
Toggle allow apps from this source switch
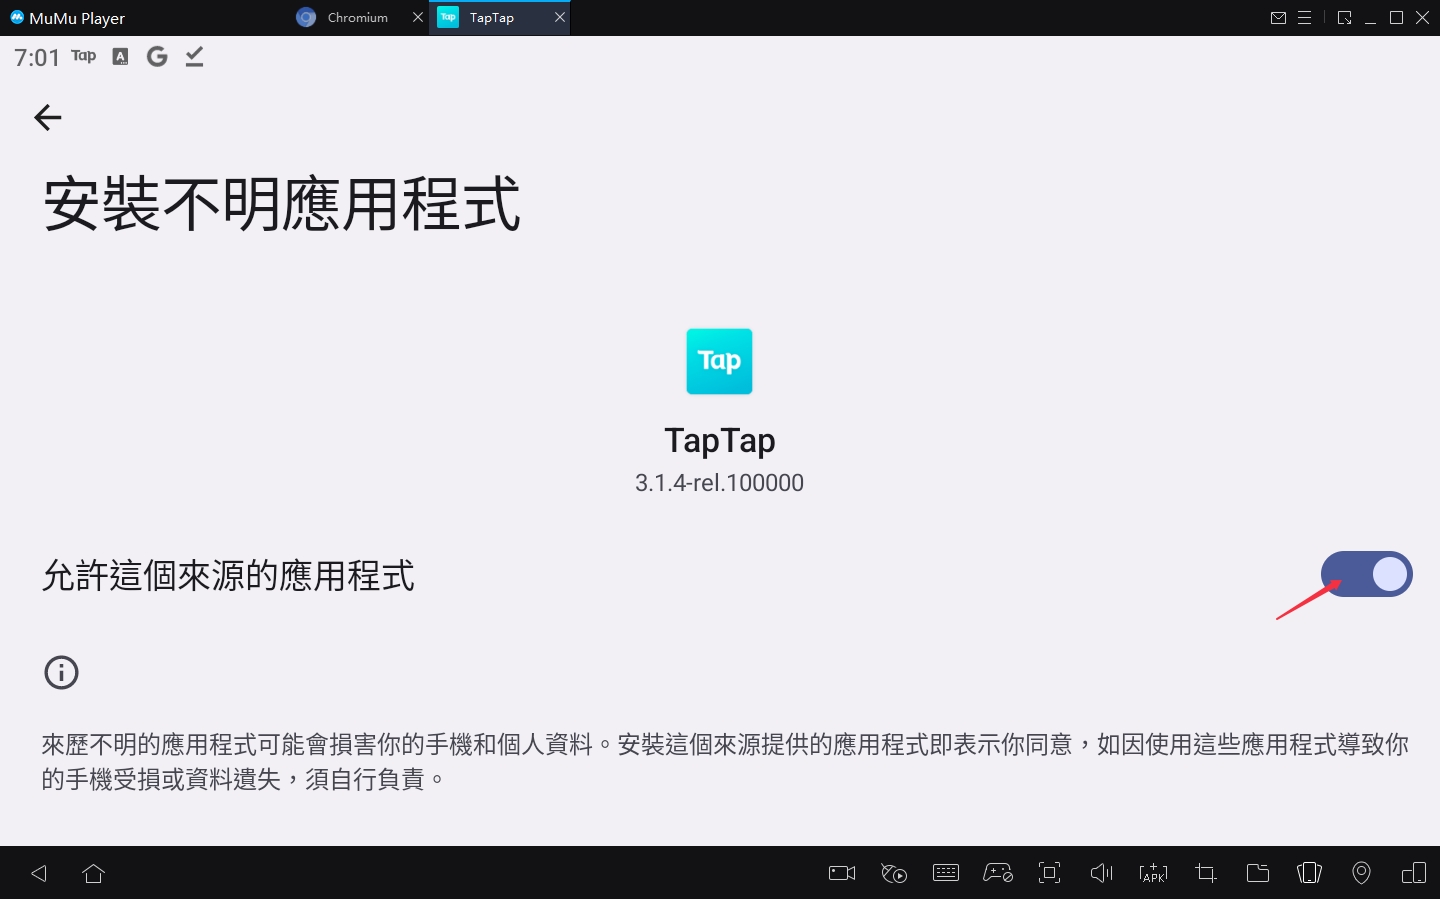(1366, 574)
